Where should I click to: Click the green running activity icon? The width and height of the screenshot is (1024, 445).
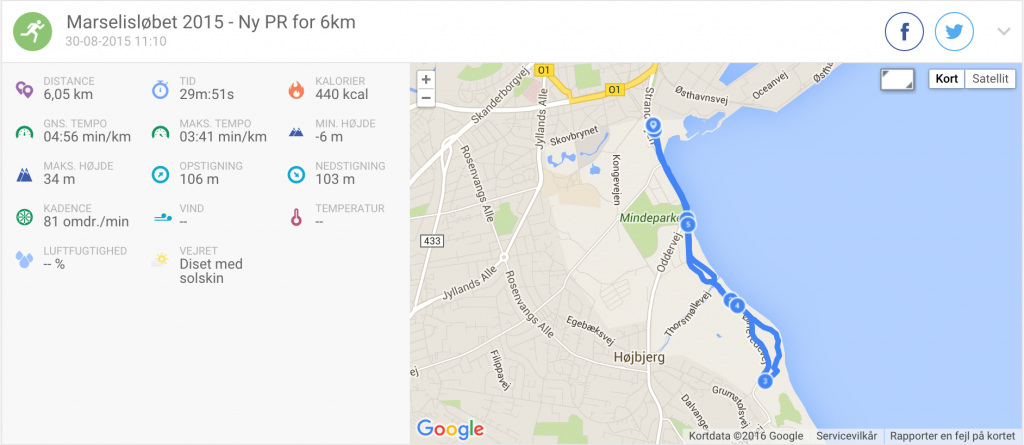pos(32,32)
